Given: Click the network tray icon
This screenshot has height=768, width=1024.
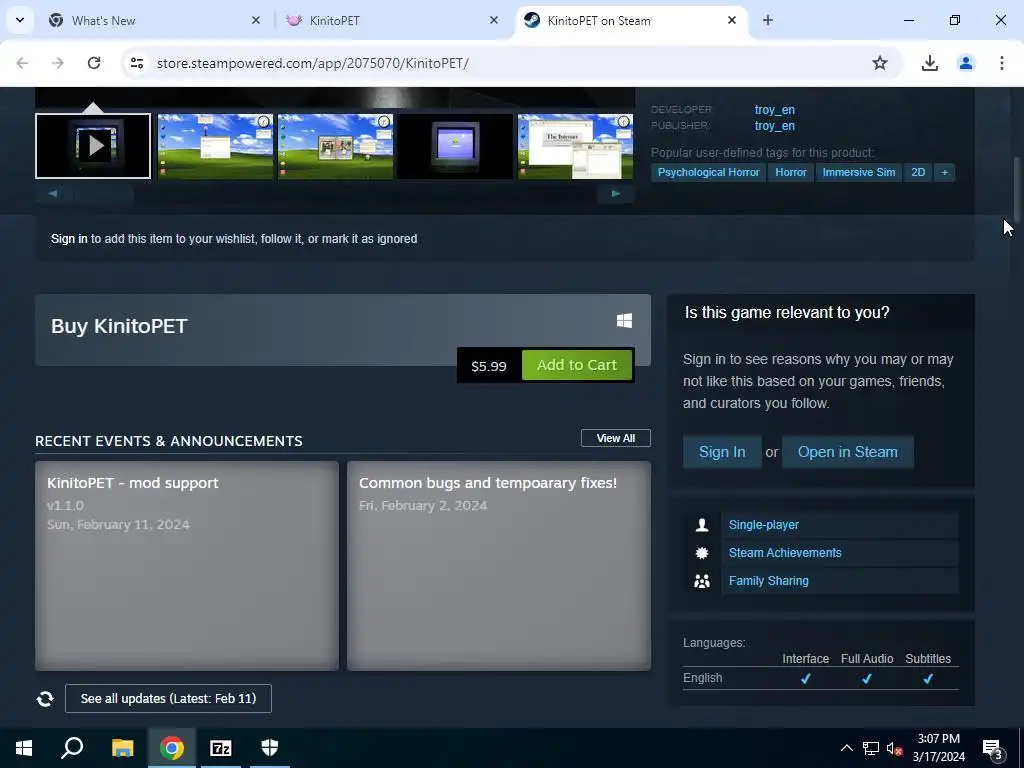Looking at the screenshot, I should 871,748.
